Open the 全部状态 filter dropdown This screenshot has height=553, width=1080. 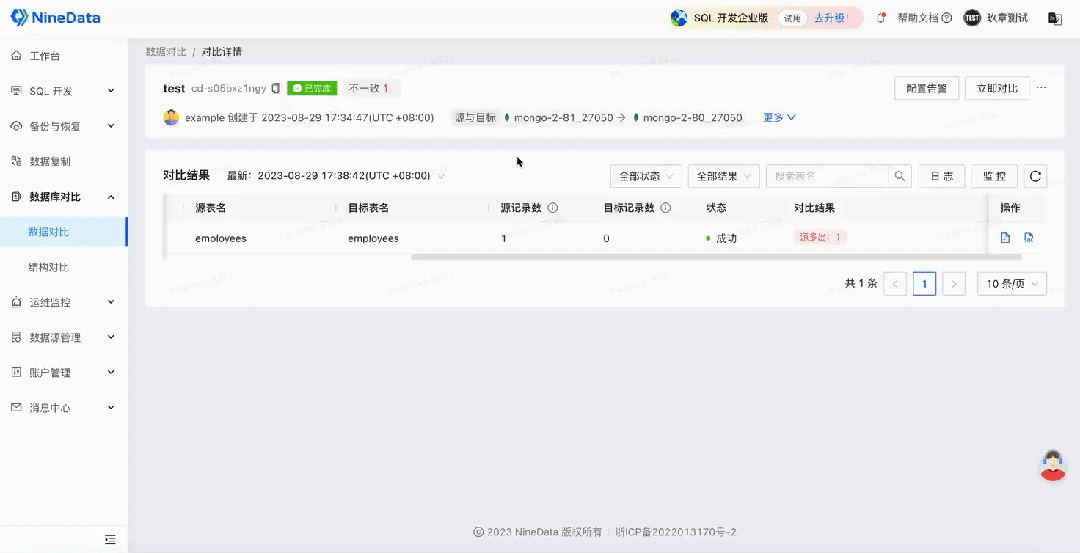coord(646,176)
